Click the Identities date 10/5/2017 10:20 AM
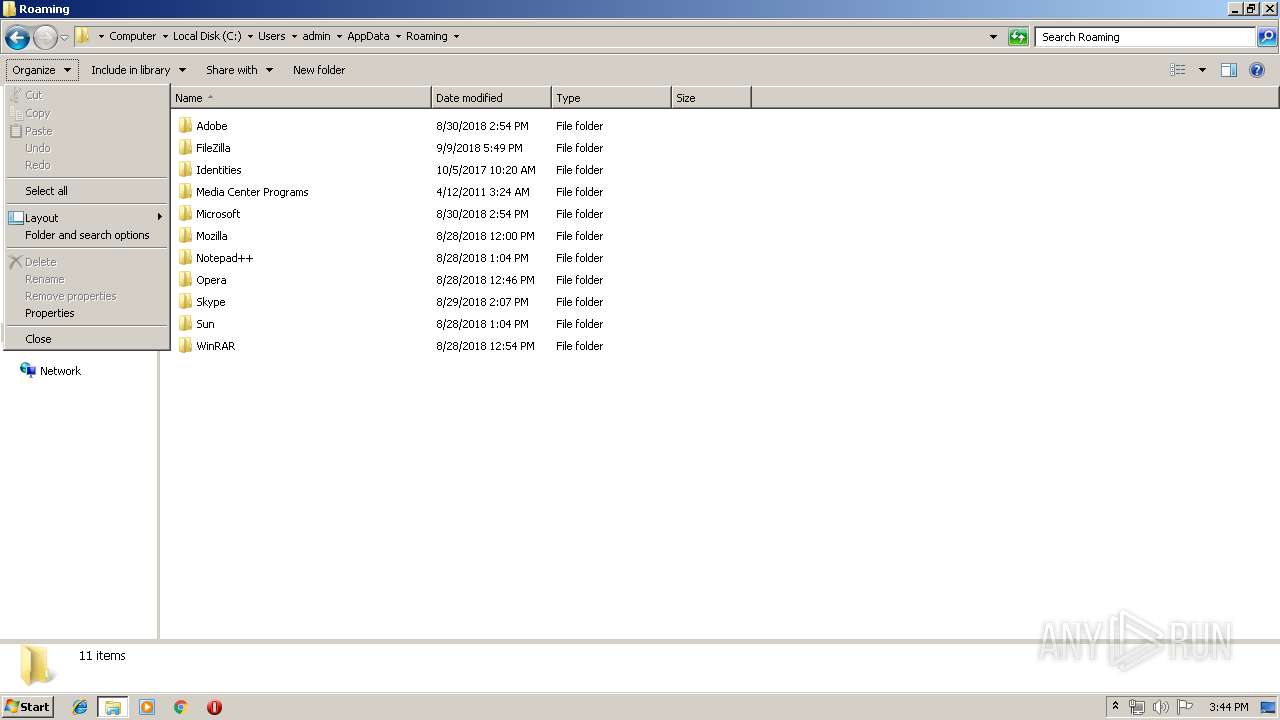Image resolution: width=1280 pixels, height=720 pixels. (486, 170)
